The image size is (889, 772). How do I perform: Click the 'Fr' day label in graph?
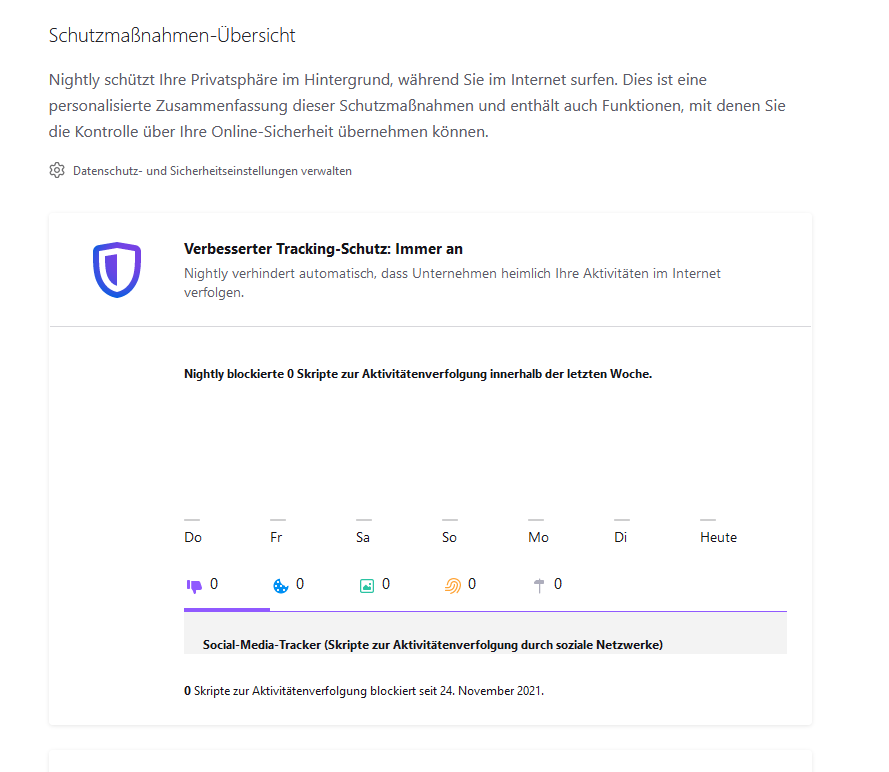click(x=276, y=537)
